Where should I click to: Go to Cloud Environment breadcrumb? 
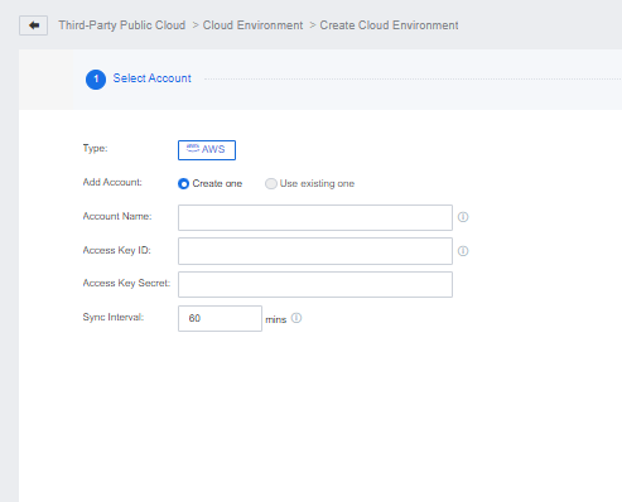tap(253, 25)
